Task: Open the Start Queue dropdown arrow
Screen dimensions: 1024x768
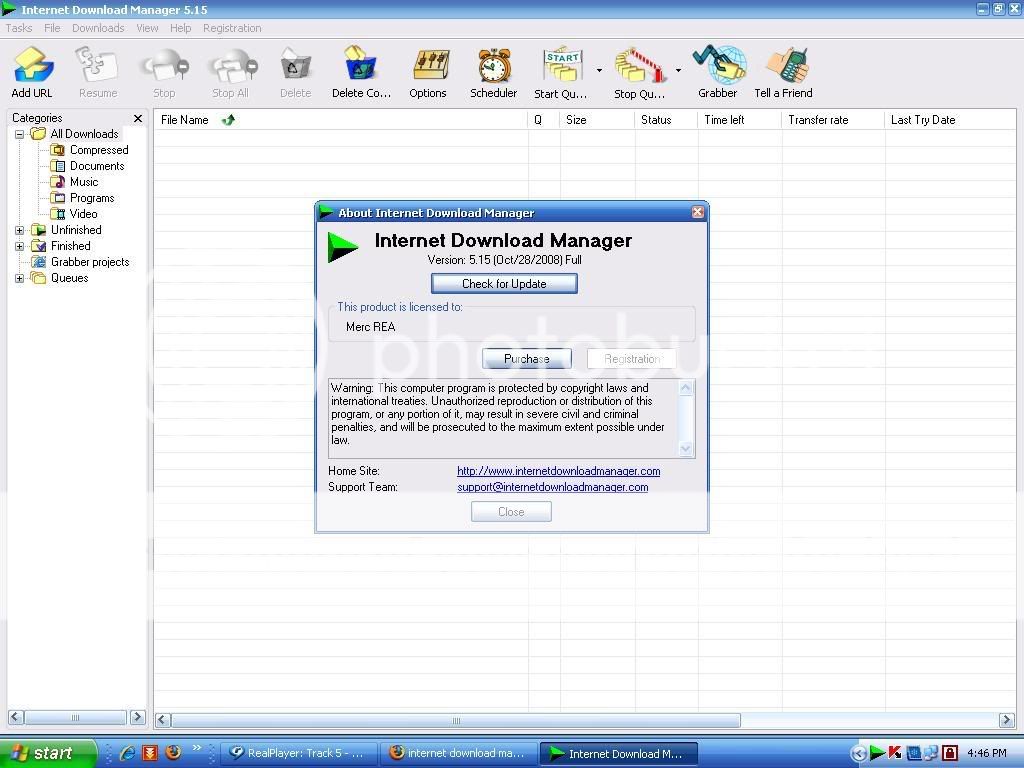Action: tap(599, 70)
